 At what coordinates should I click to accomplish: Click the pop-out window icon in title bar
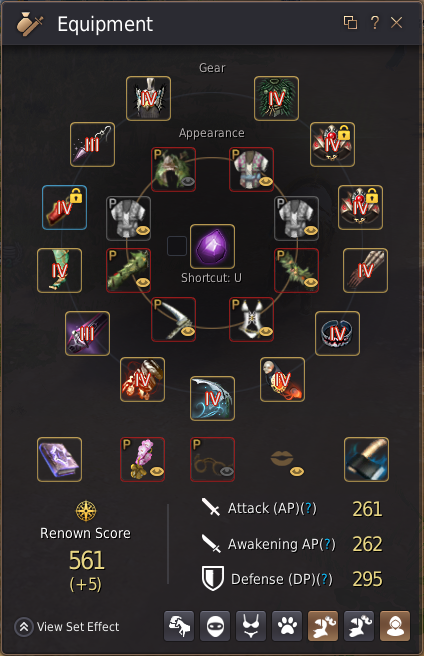click(x=350, y=23)
